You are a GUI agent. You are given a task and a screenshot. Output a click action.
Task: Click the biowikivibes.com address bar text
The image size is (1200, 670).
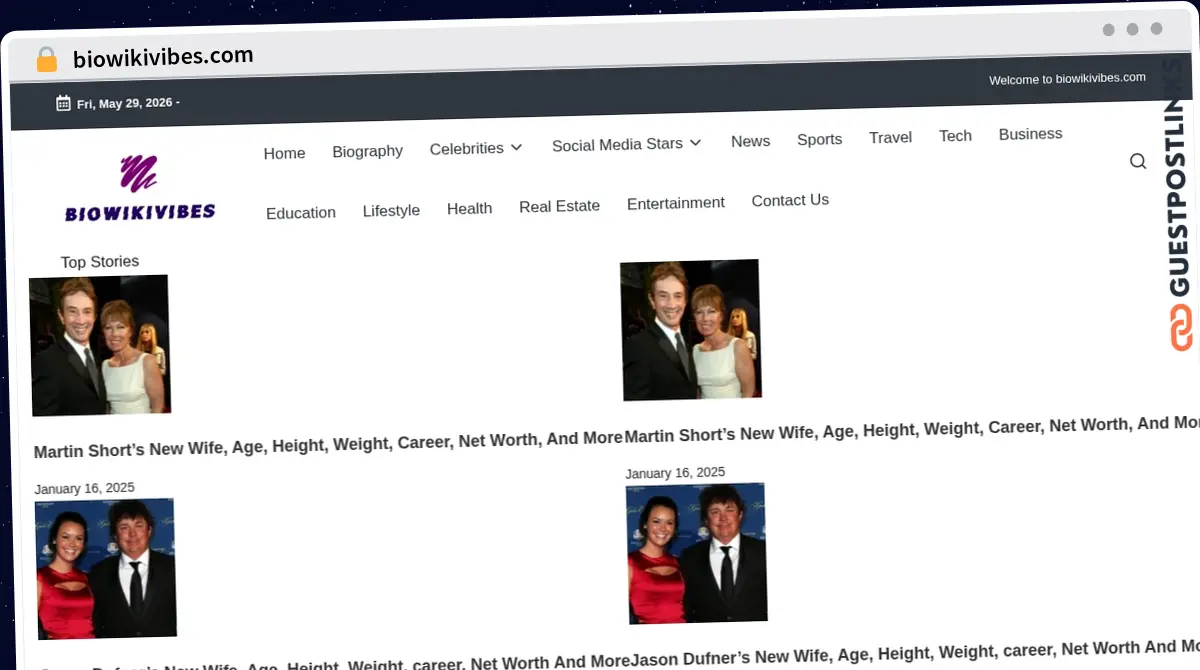point(163,57)
